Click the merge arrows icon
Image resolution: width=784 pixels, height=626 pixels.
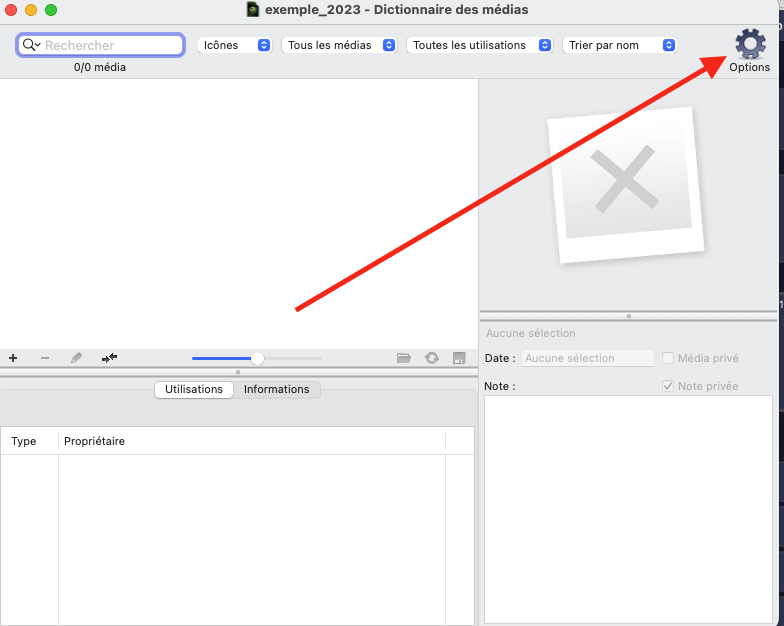point(109,358)
